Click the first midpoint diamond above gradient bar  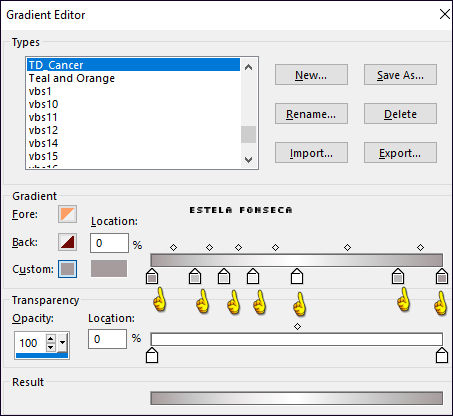pos(173,248)
